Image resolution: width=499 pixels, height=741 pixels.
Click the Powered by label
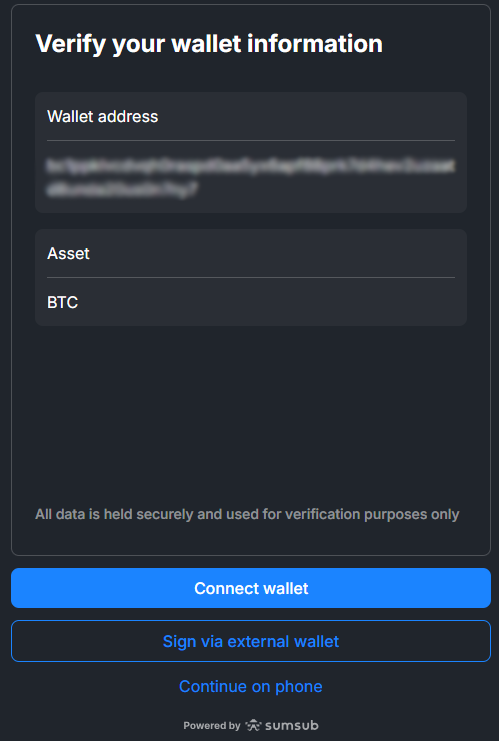pos(212,725)
